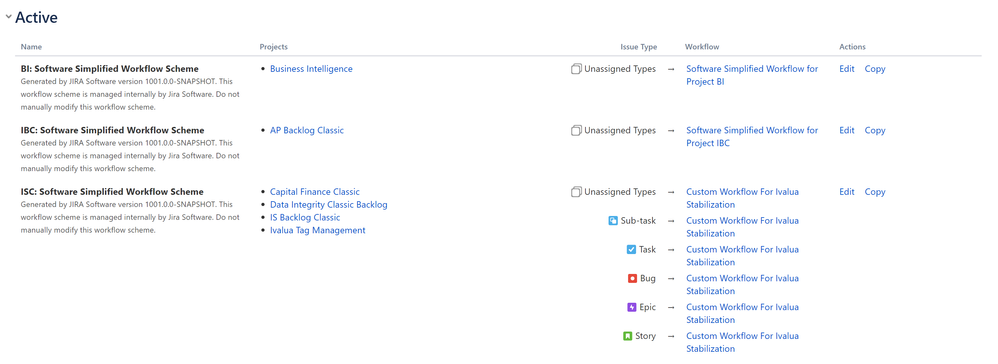Viewport: 998px width, 364px height.
Task: Collapse the Active section chevron
Action: coord(8,18)
